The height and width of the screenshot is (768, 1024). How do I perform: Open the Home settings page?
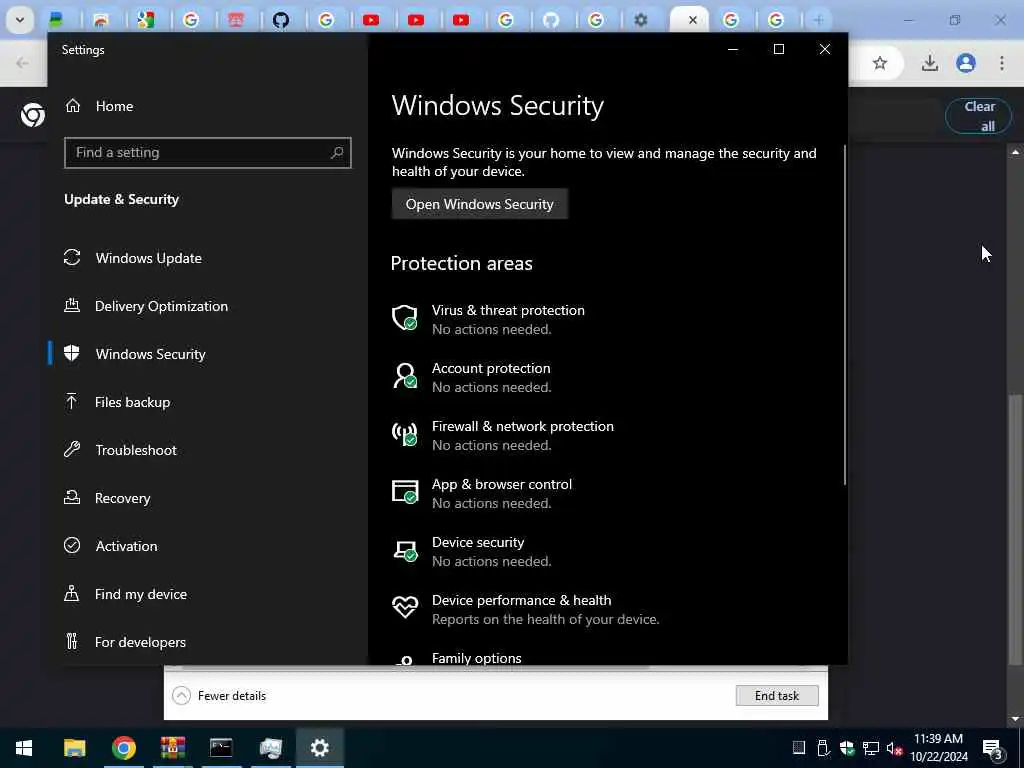pos(99,106)
